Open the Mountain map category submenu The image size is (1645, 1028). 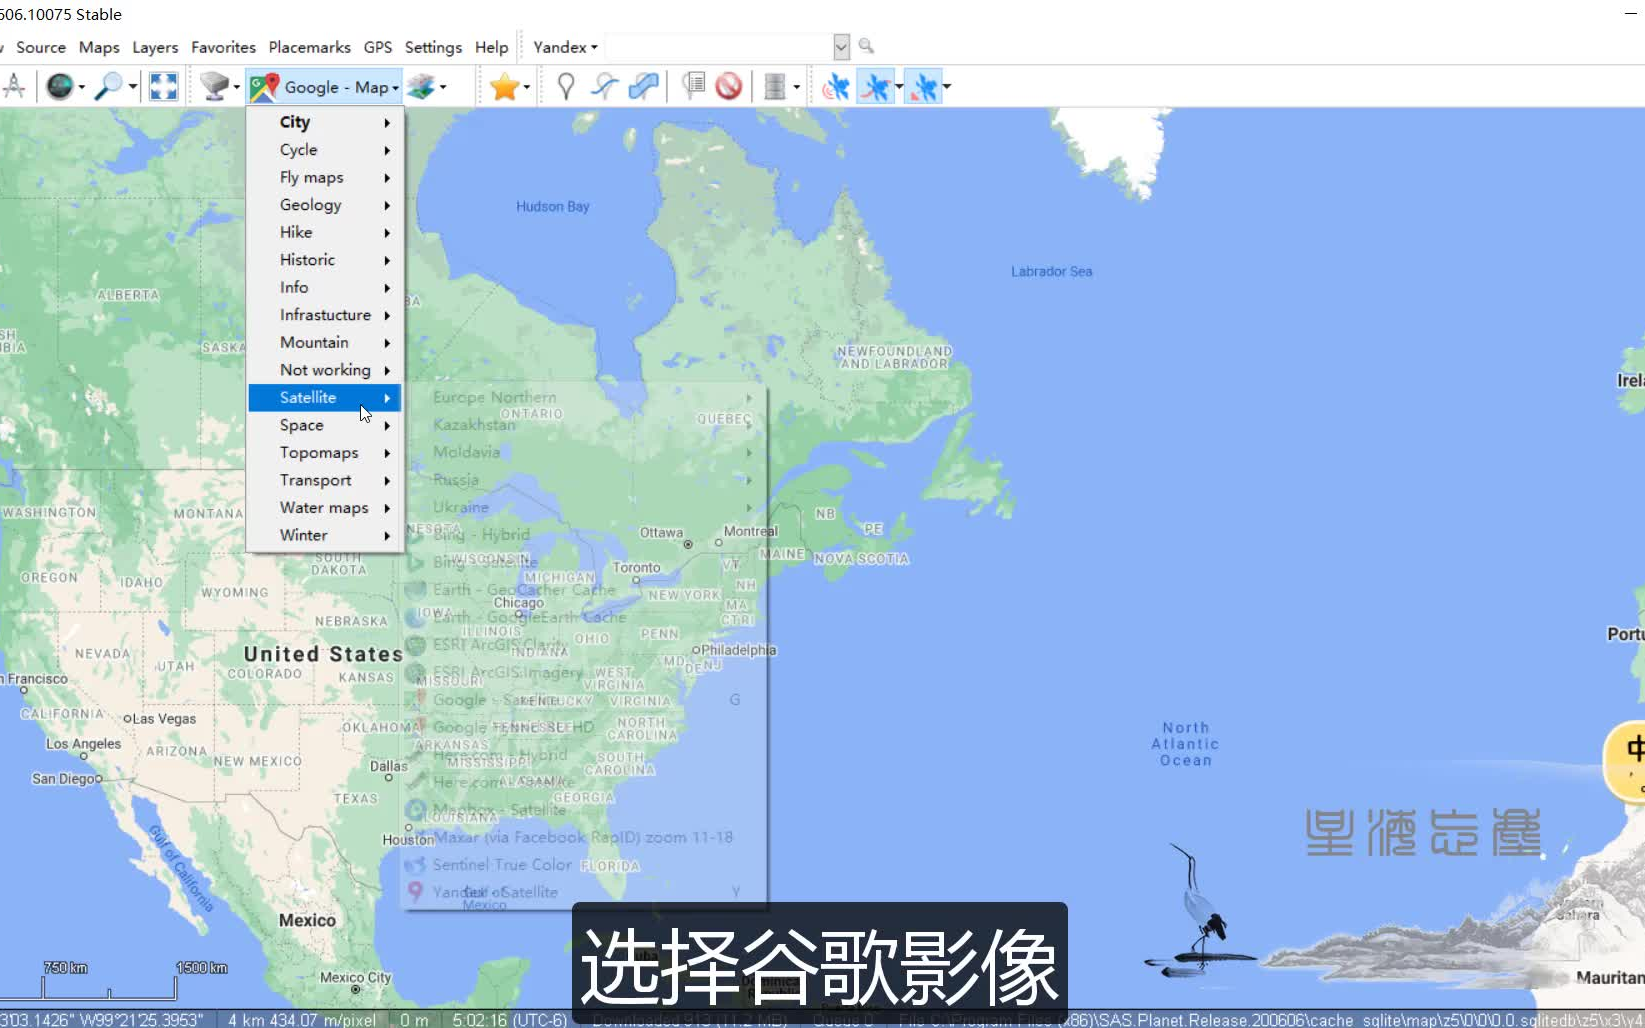click(x=325, y=342)
